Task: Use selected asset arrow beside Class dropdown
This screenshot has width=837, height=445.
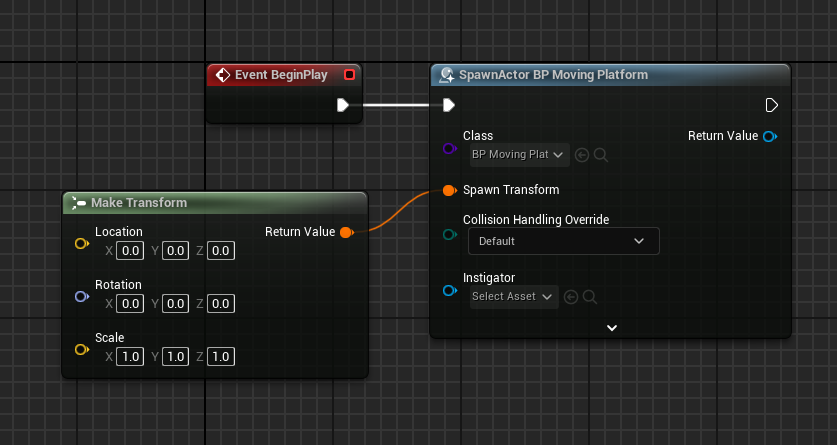Action: tap(582, 155)
